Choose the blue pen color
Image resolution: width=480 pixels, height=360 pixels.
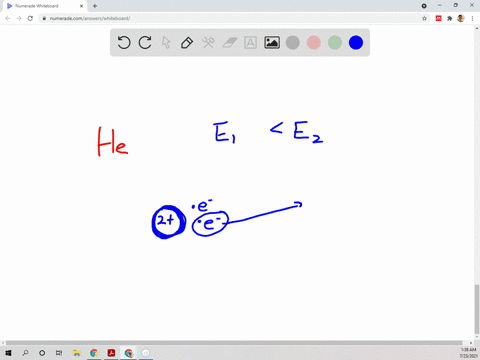point(356,43)
